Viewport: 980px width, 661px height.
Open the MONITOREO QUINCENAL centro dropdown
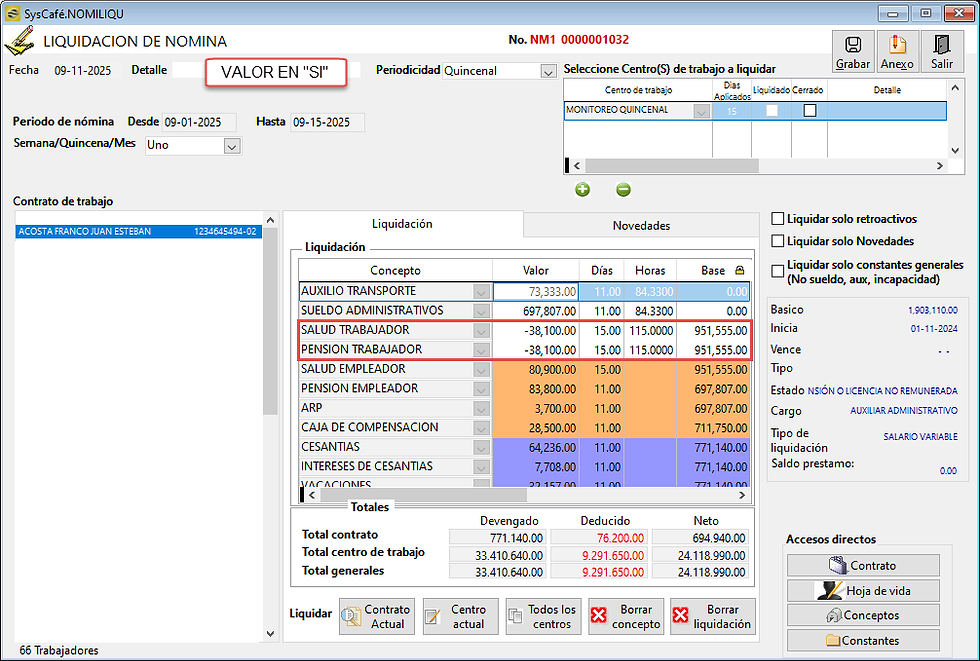pos(701,111)
